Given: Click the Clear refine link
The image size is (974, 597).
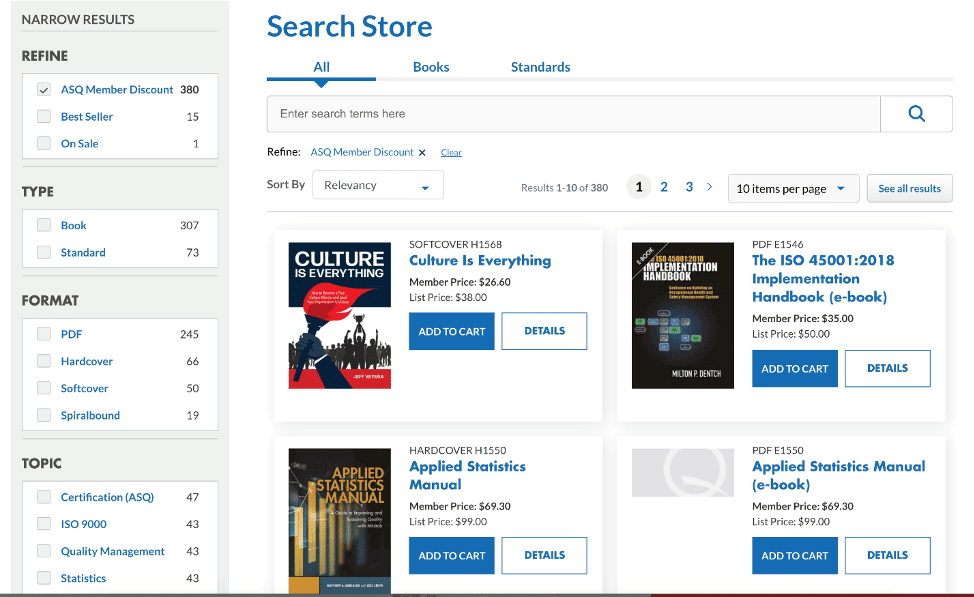Looking at the screenshot, I should (451, 153).
